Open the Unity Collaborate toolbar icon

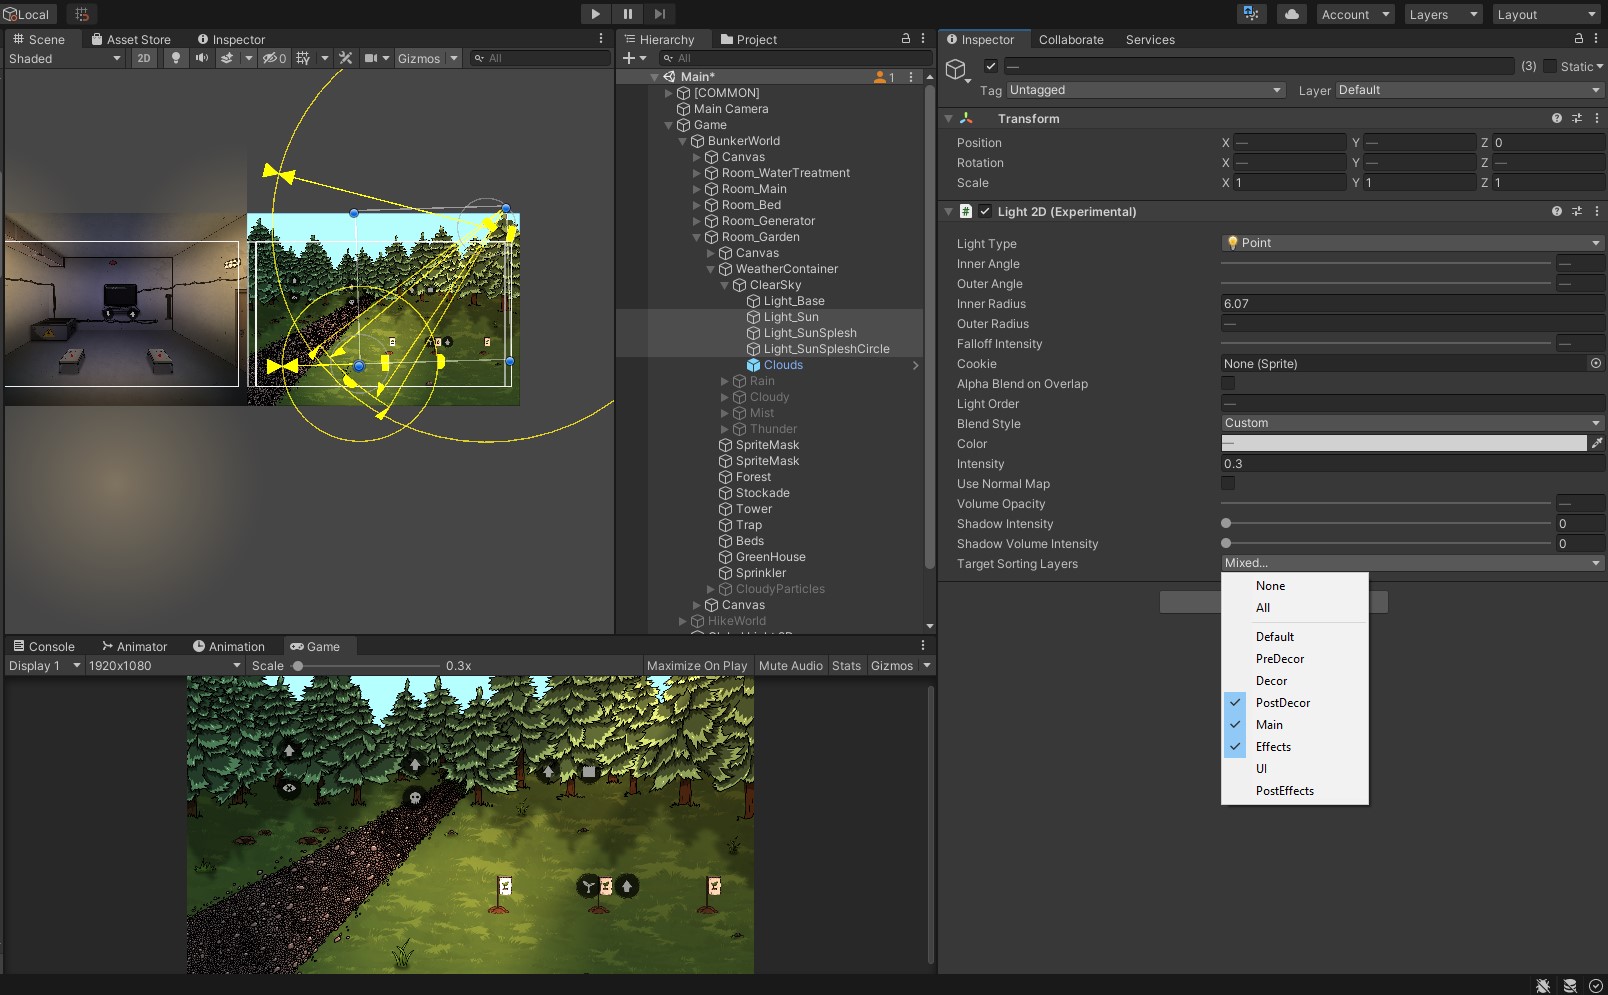[1251, 14]
